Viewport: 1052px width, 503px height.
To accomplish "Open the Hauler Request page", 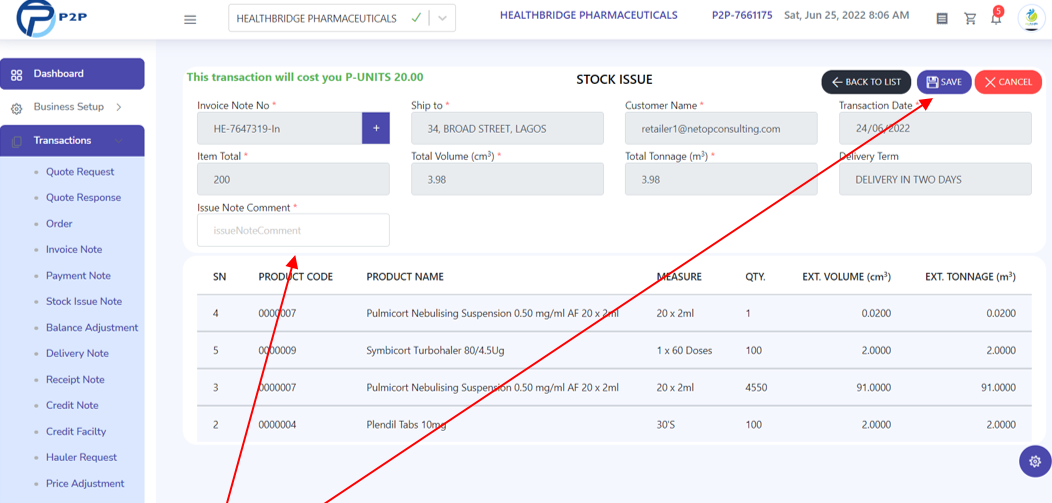I will point(81,457).
